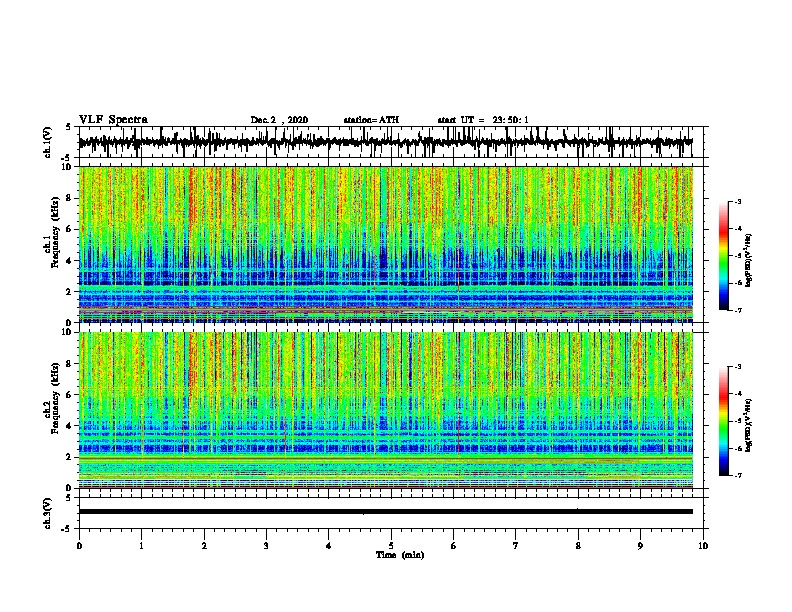Viewport: 792px width, 612px height.
Task: Click the "6" frequency tick of ch.2 spectrogram
Action: tap(70, 394)
